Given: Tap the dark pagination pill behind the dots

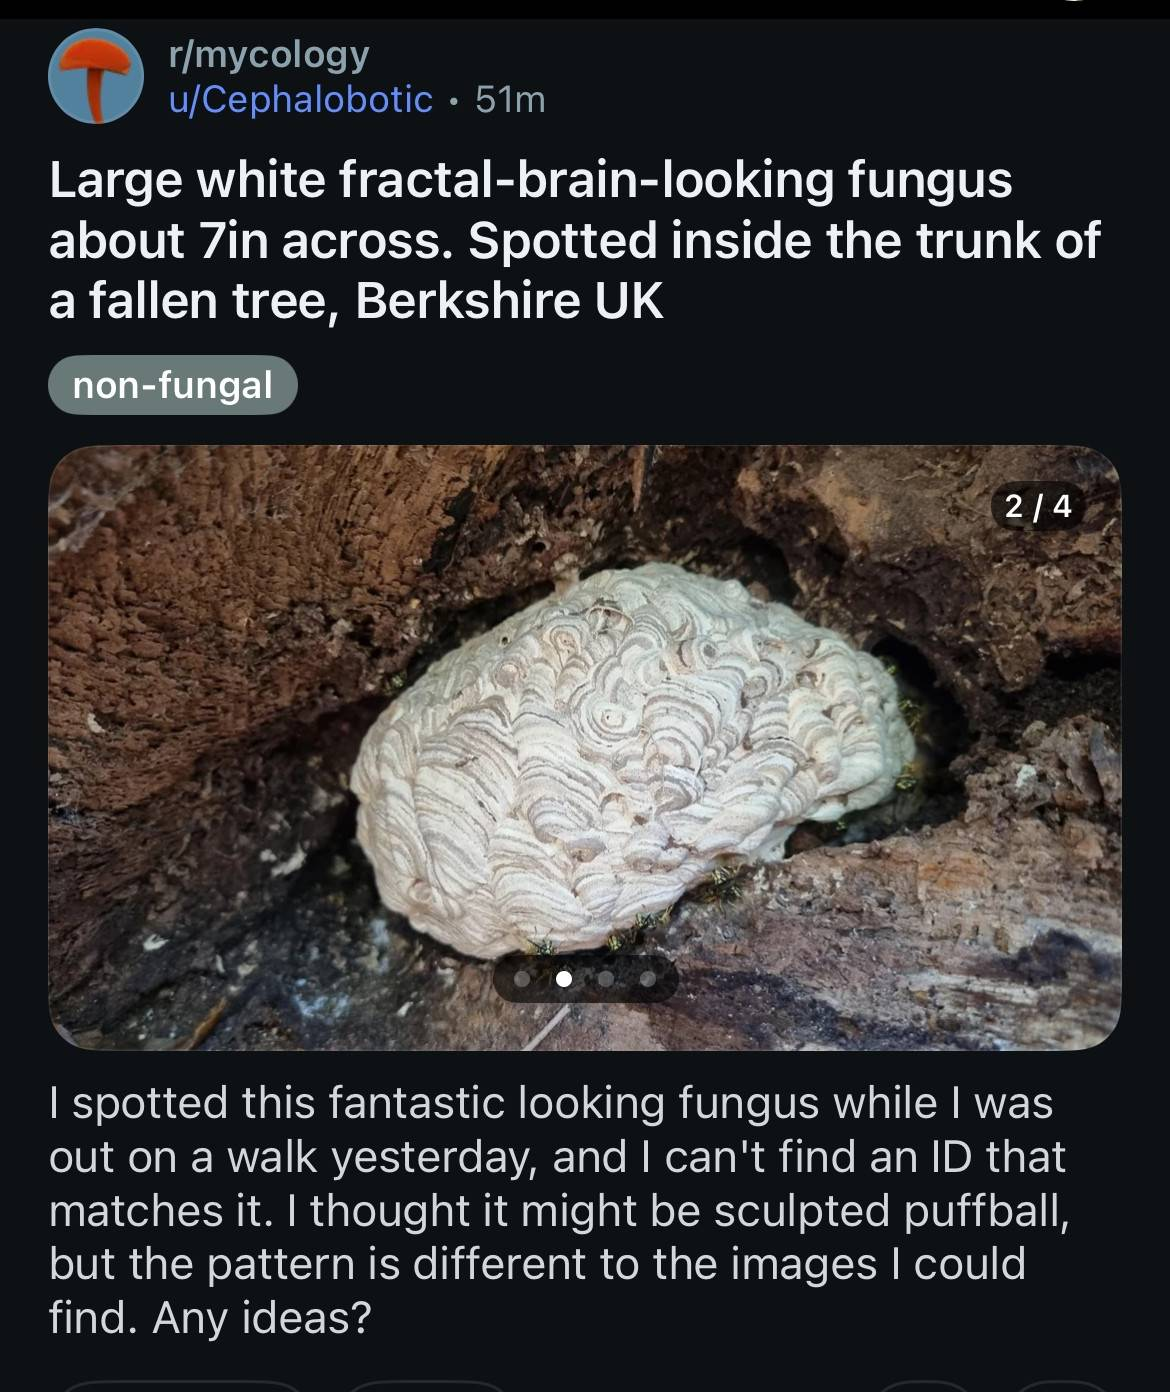Looking at the screenshot, I should tap(585, 979).
